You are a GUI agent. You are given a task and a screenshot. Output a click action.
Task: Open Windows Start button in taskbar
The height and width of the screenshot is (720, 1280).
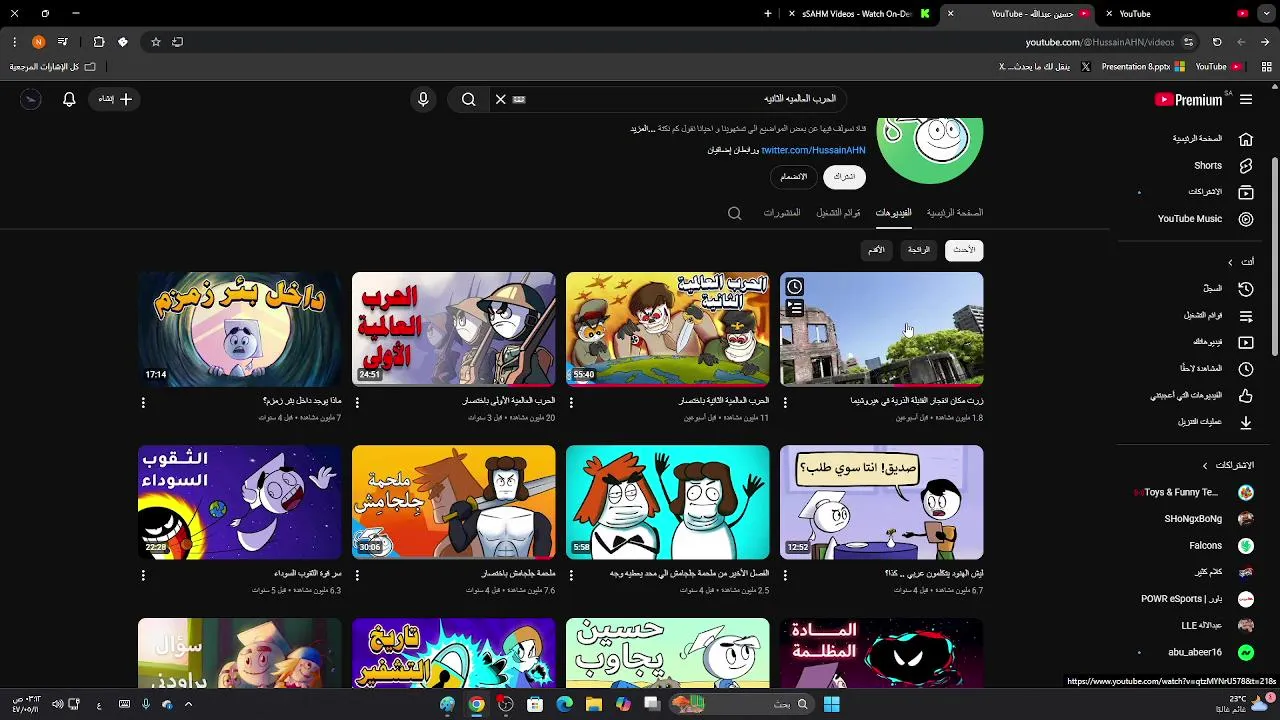(832, 704)
